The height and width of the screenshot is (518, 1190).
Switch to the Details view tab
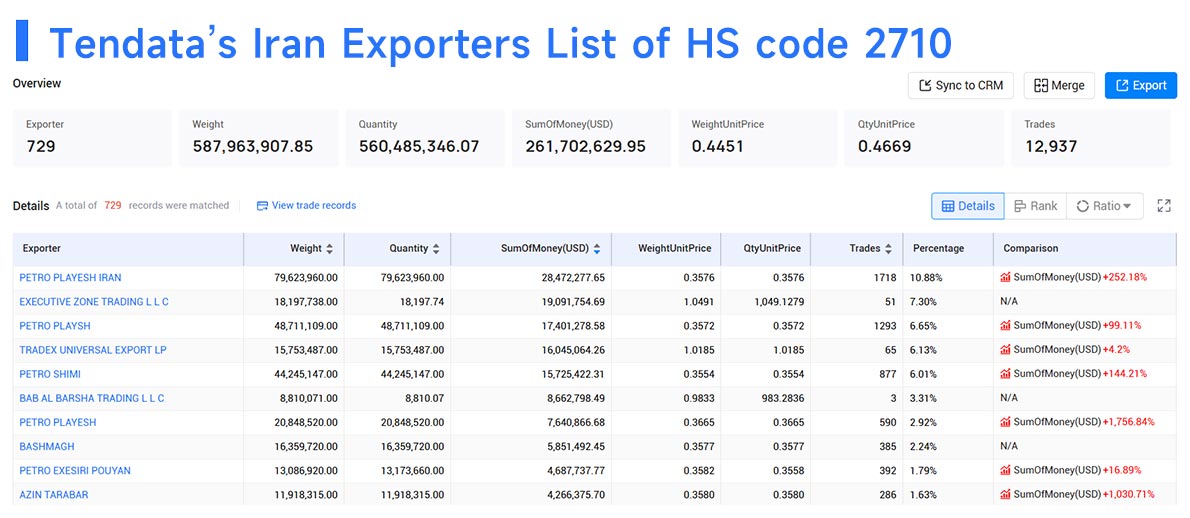968,206
